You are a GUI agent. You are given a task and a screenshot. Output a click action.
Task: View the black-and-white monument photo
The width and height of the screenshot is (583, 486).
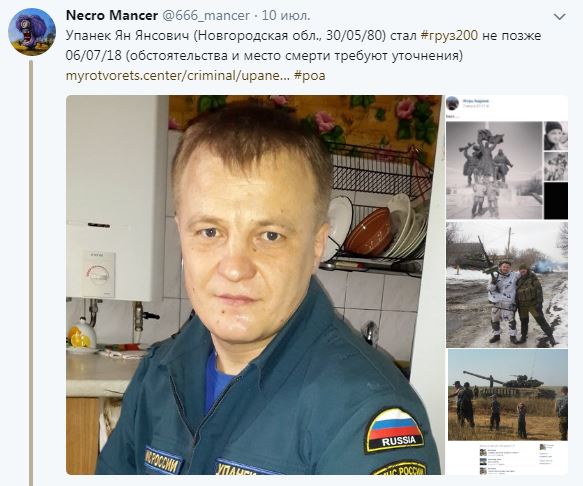coord(494,170)
